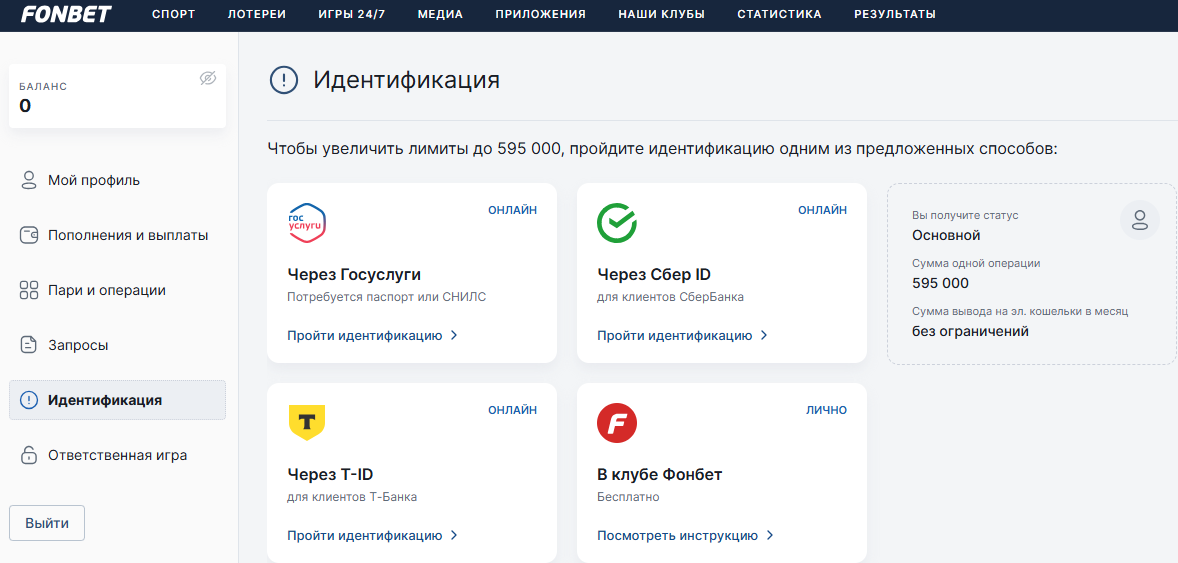Image resolution: width=1178 pixels, height=563 pixels.
Task: Click the Основной status text
Action: [x=947, y=235]
